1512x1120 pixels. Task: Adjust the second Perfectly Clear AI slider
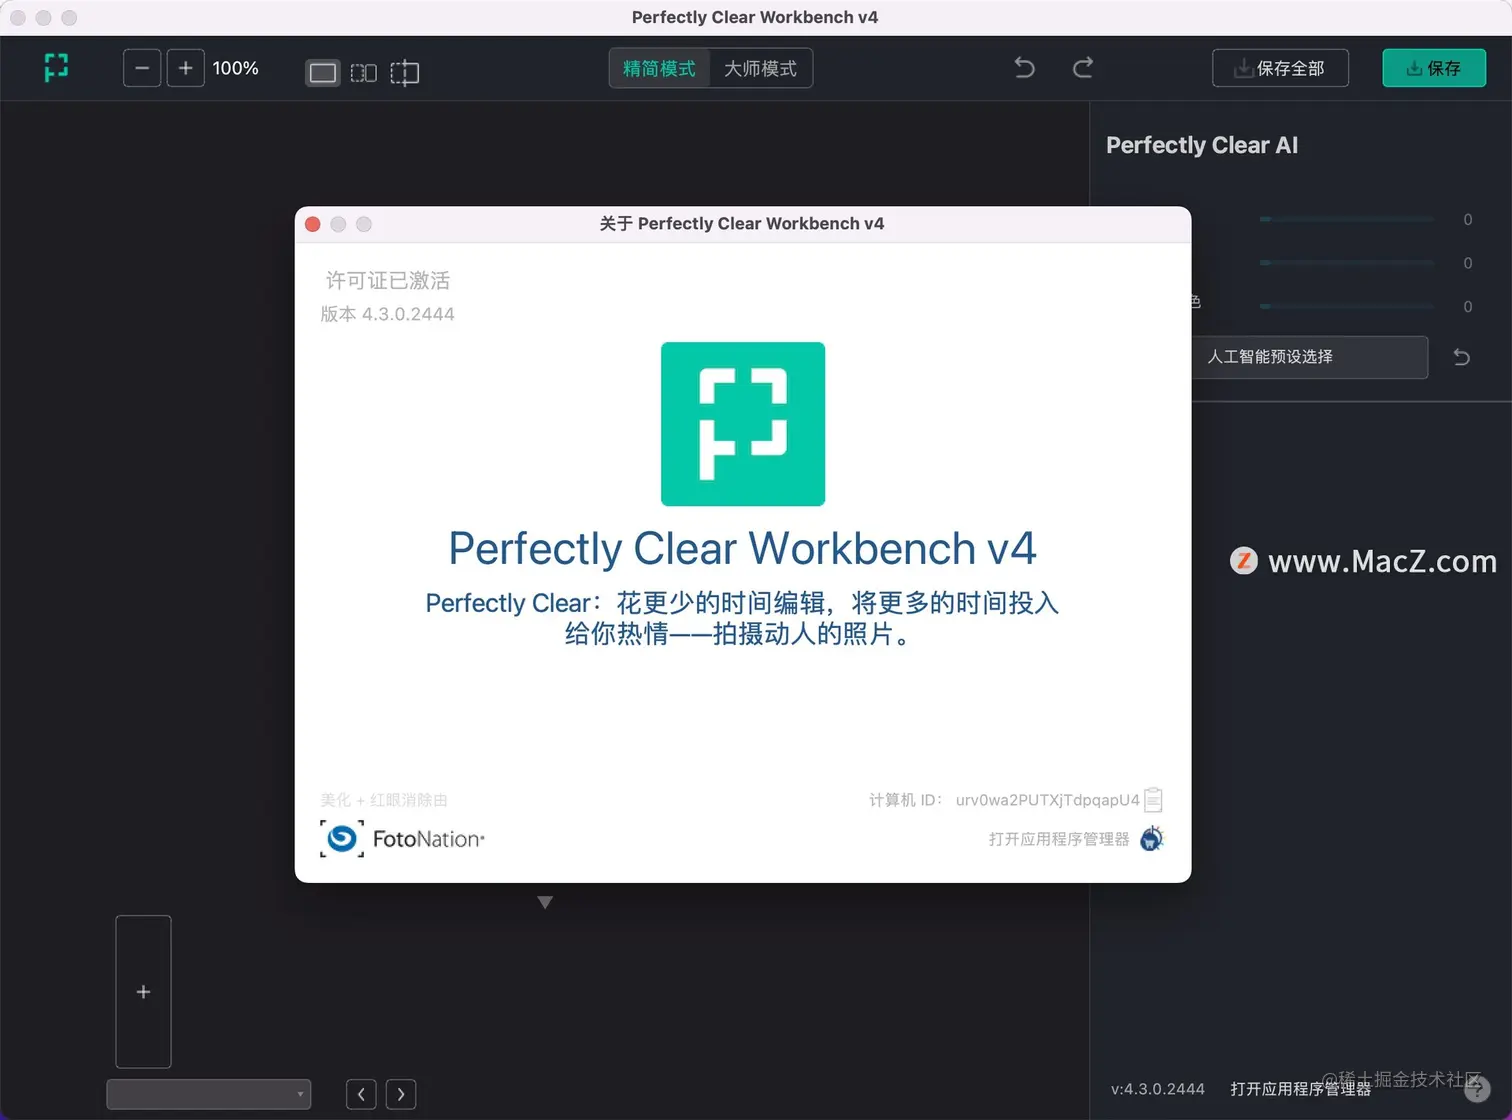tap(1346, 263)
